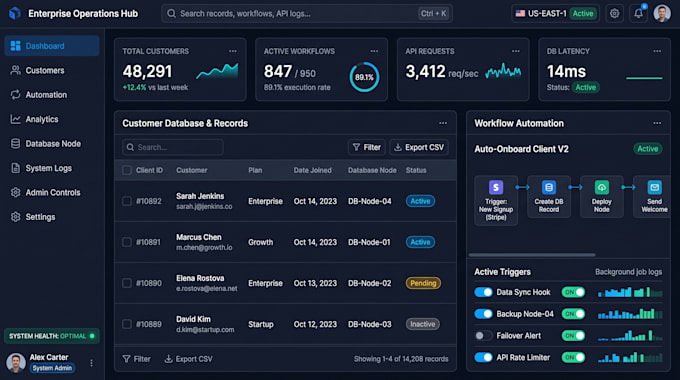Open API Requests card options menu
680x380 pixels.
516,51
